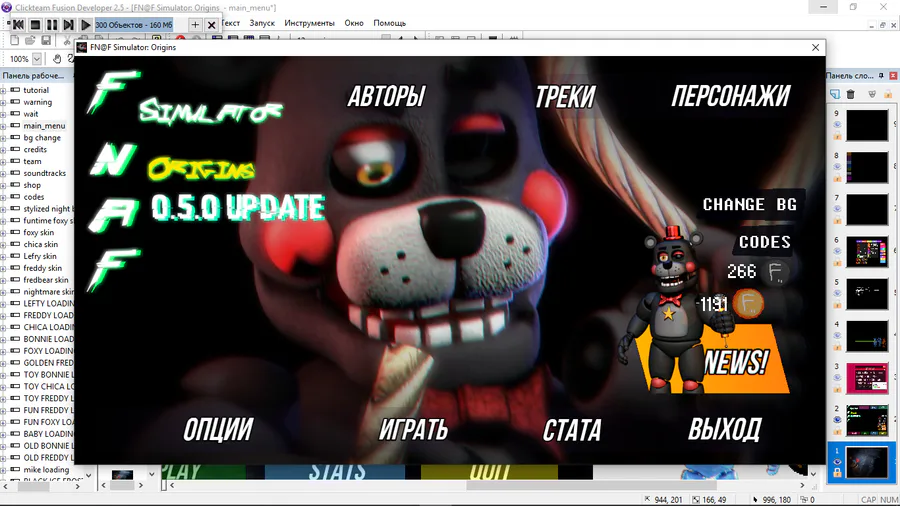Screen dimensions: 900x506
Task: Expand the credits frame node
Action: pyautogui.click(x=3, y=149)
